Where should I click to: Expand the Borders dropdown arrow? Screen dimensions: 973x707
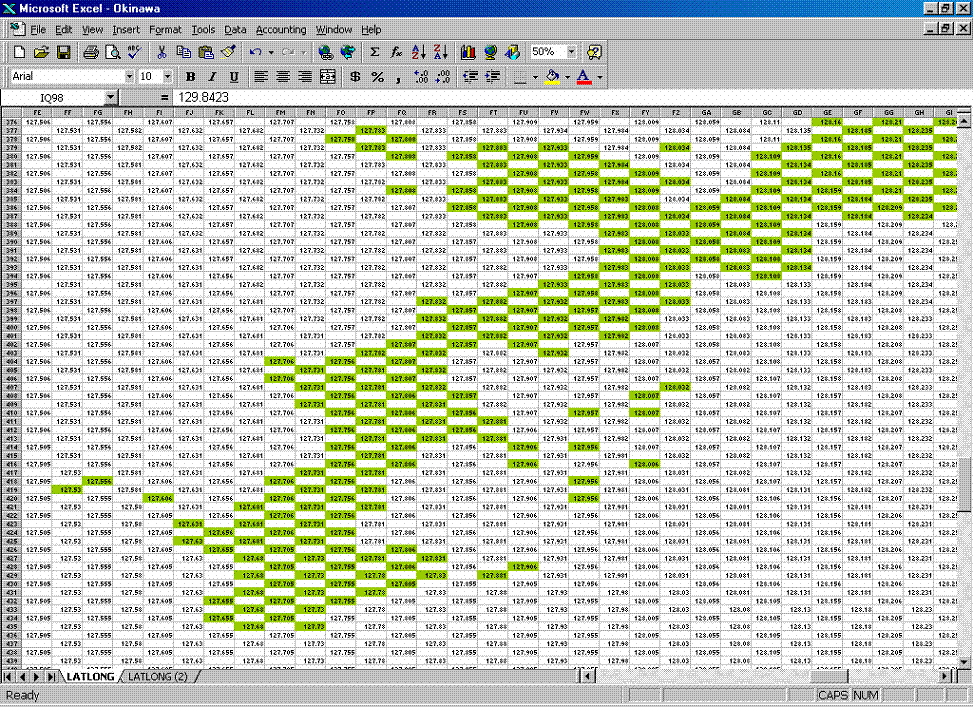(535, 76)
